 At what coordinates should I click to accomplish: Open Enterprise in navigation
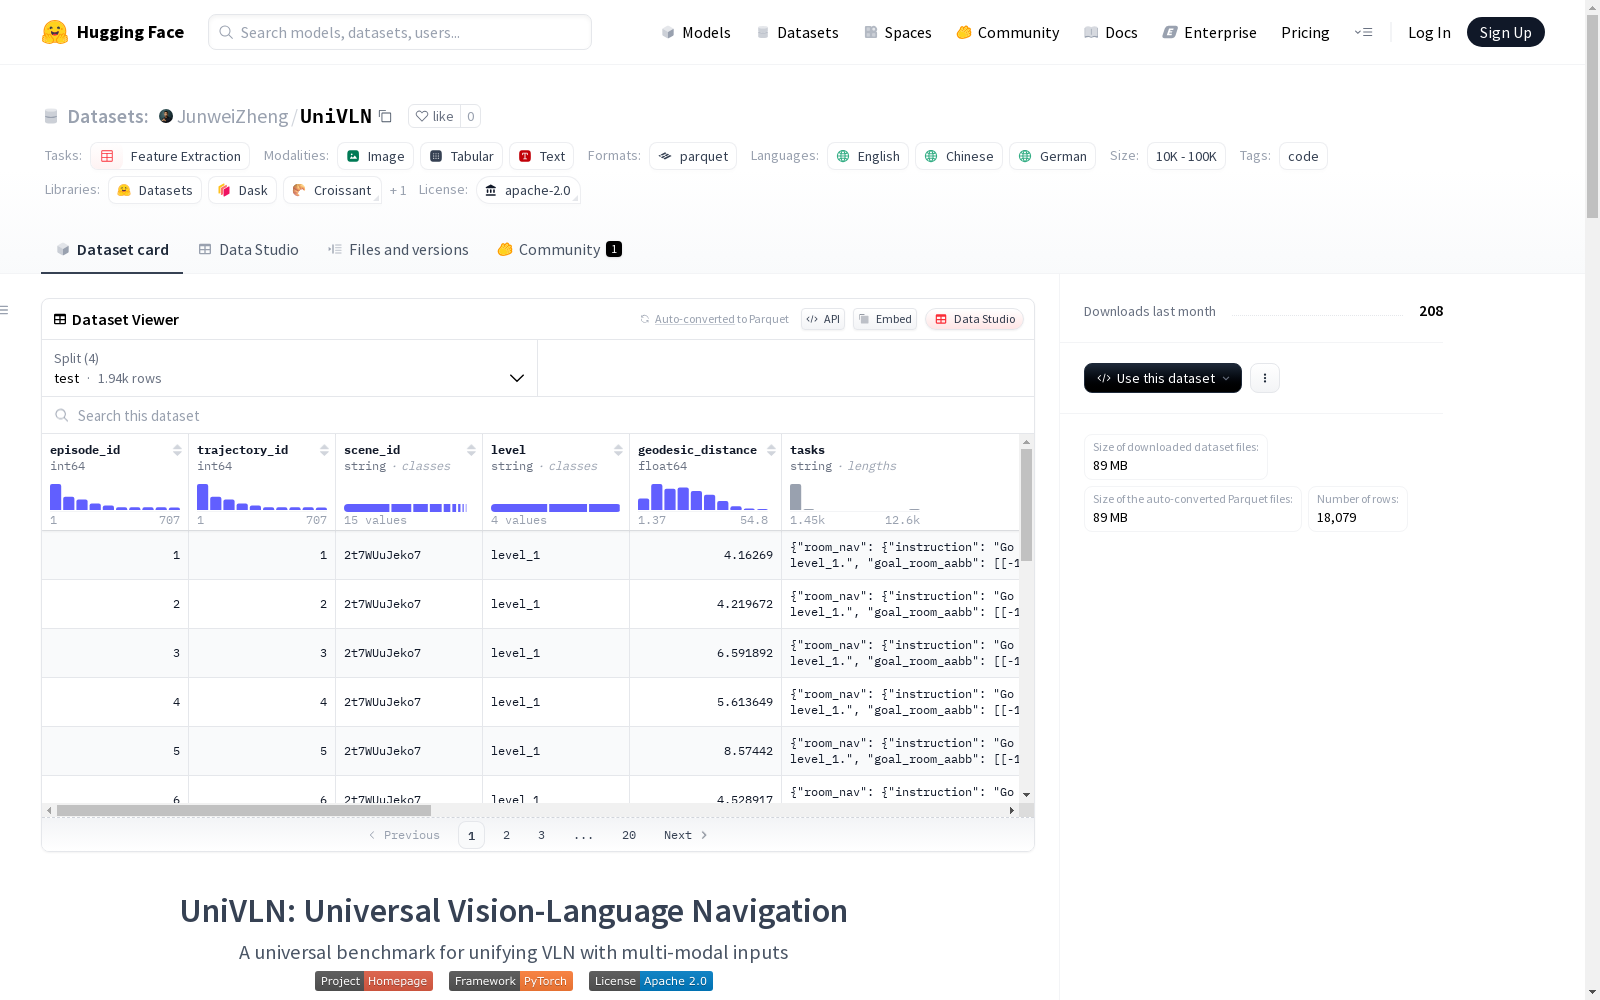click(1209, 32)
